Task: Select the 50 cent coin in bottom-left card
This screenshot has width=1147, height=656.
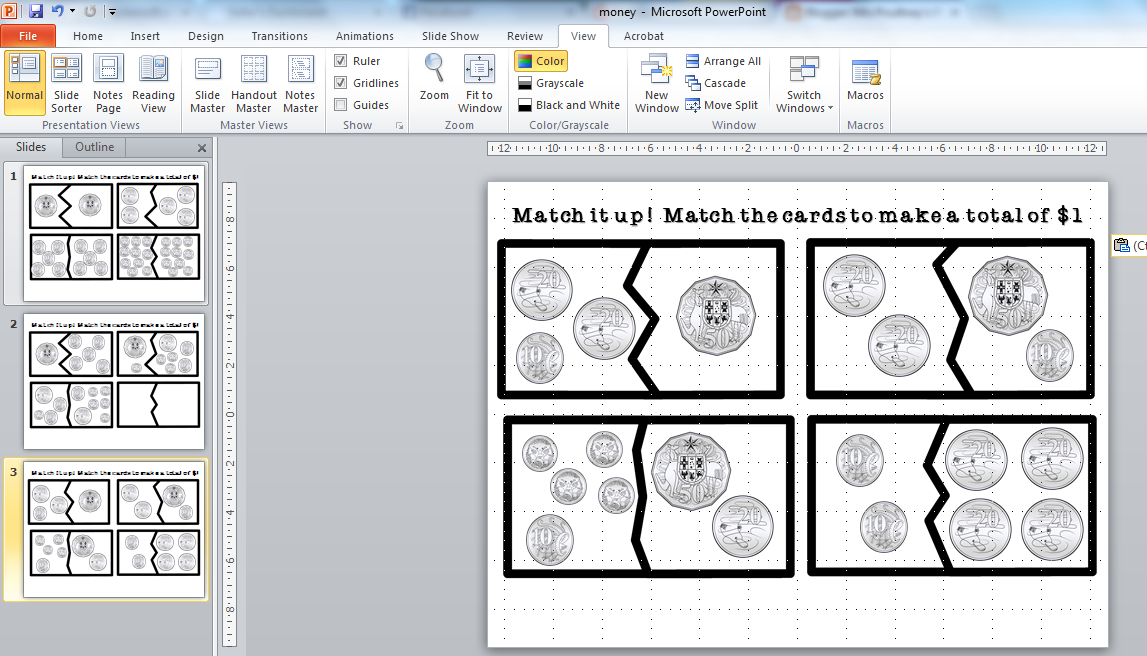Action: [x=691, y=471]
